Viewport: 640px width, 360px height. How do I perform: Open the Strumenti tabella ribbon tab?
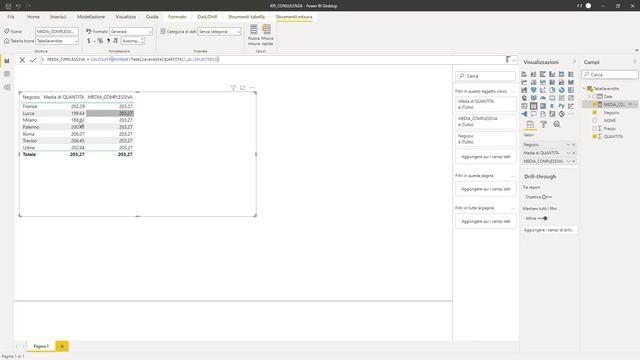point(247,17)
